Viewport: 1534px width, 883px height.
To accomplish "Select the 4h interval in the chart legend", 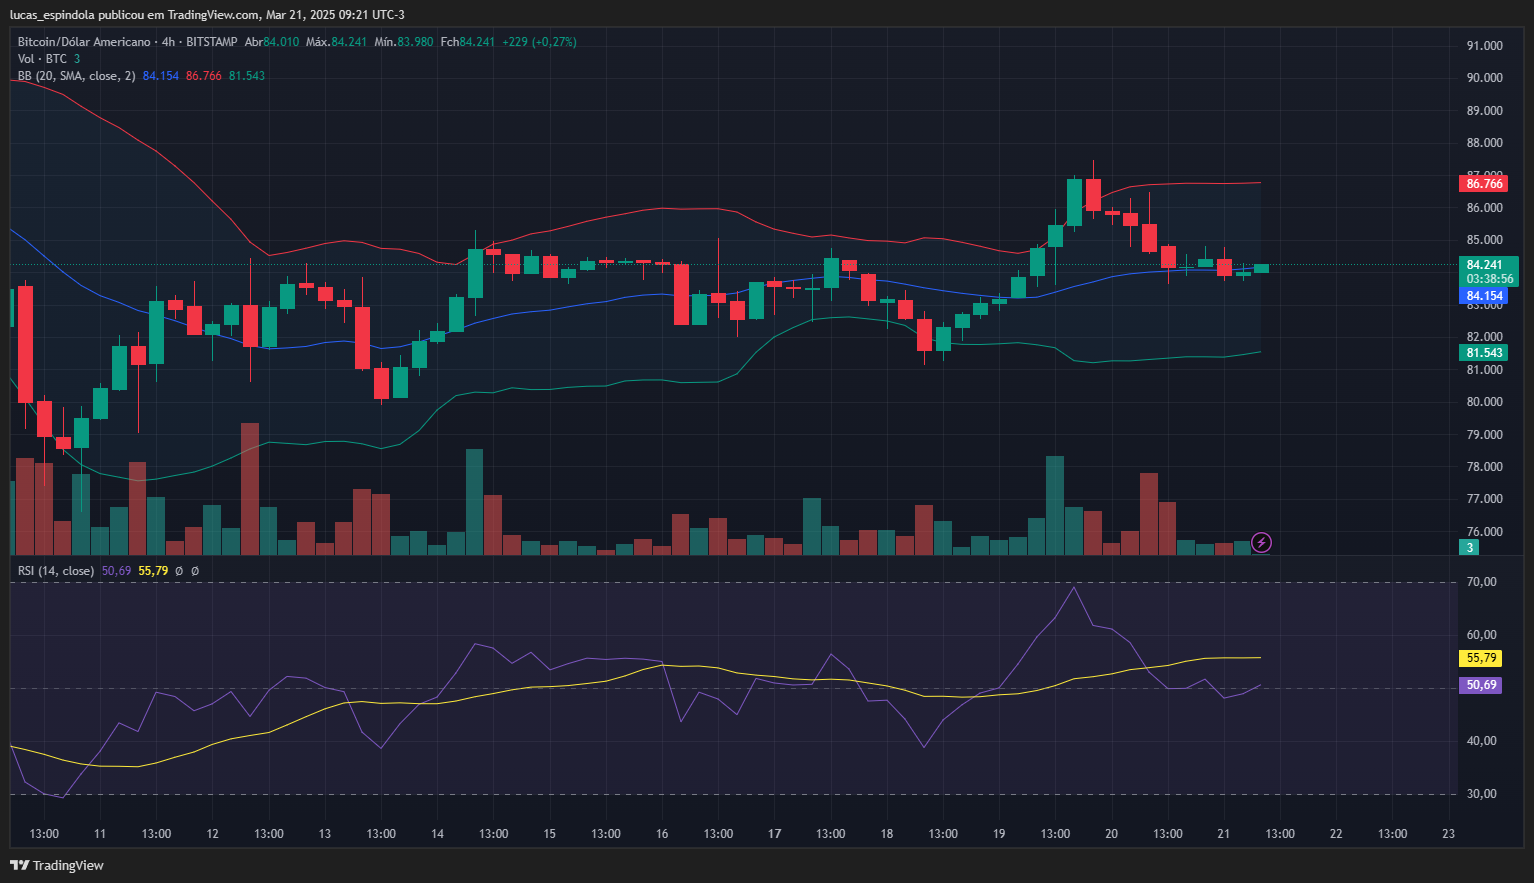I will point(168,42).
